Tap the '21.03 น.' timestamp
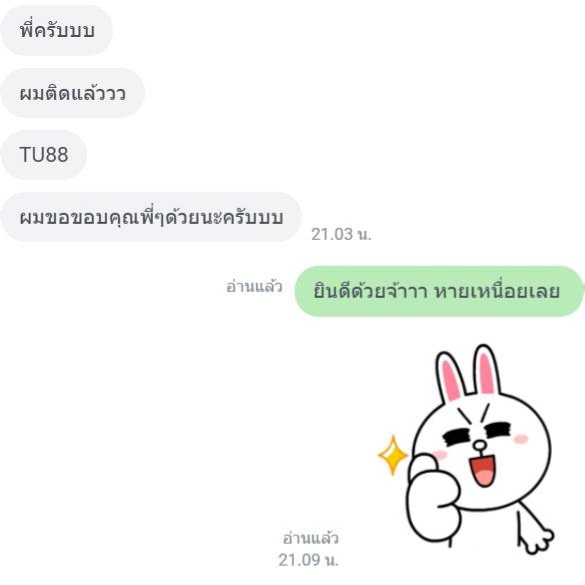 click(341, 234)
